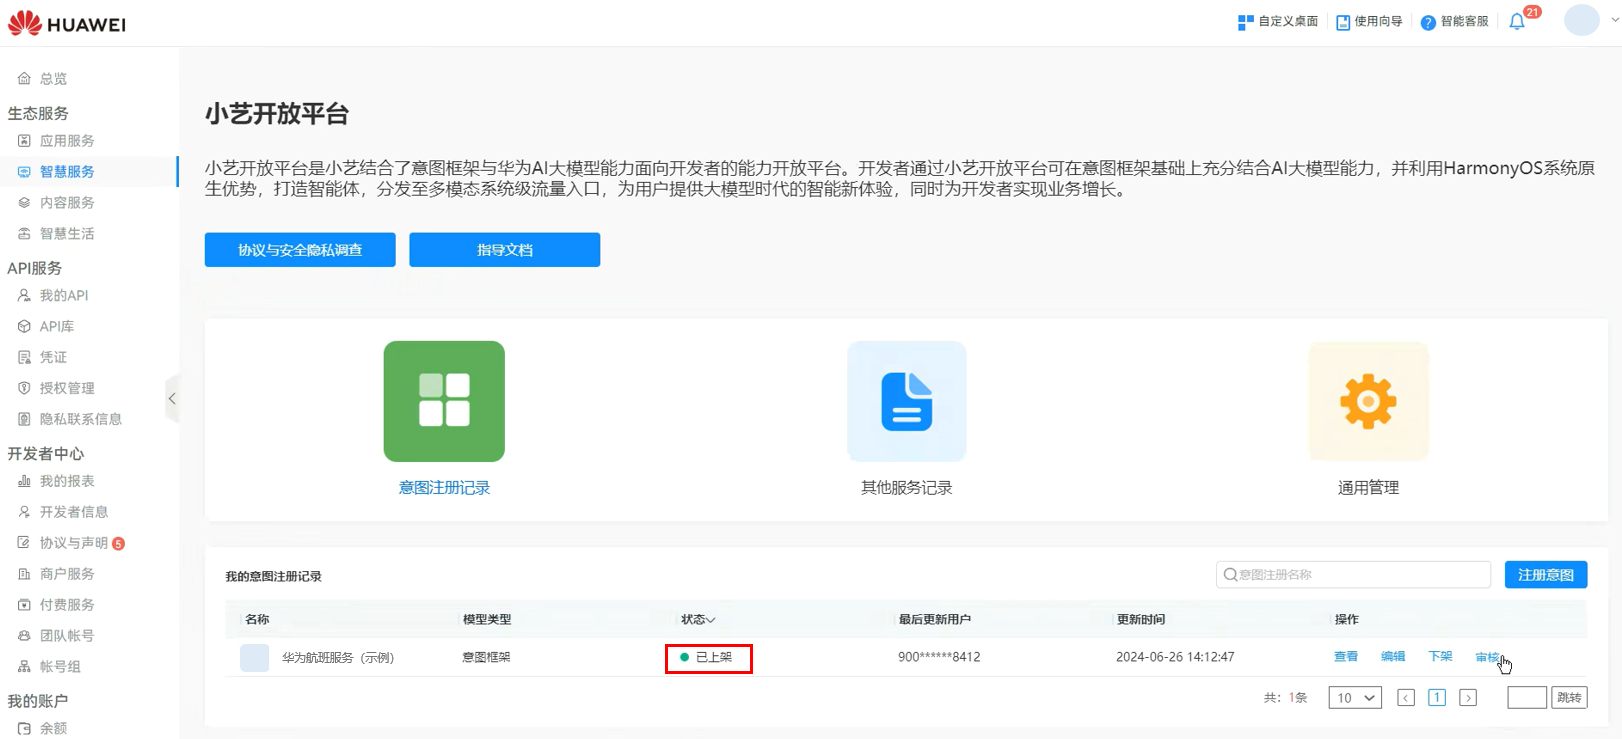Open 使用向导 in the top bar
Screen dimensions: 1622x739
coord(1369,21)
